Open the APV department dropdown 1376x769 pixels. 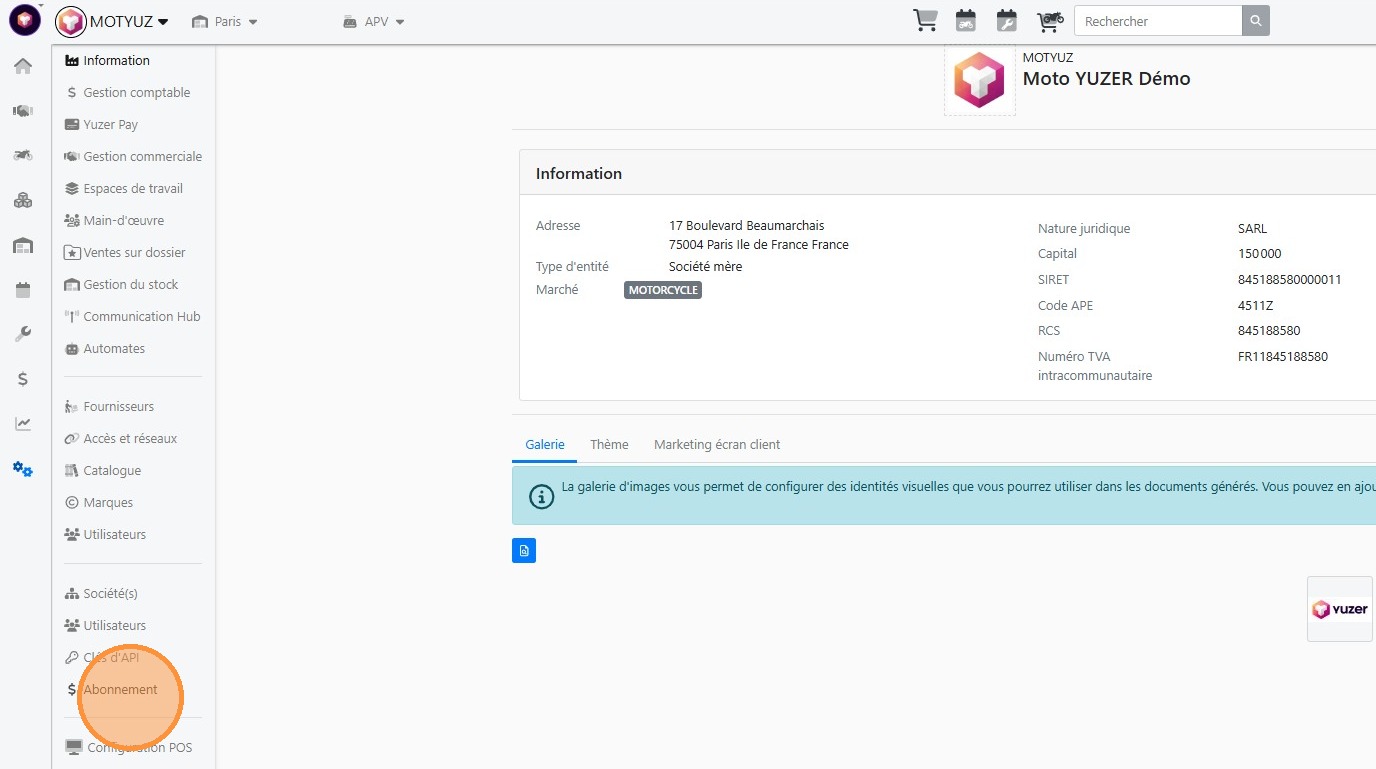(373, 21)
